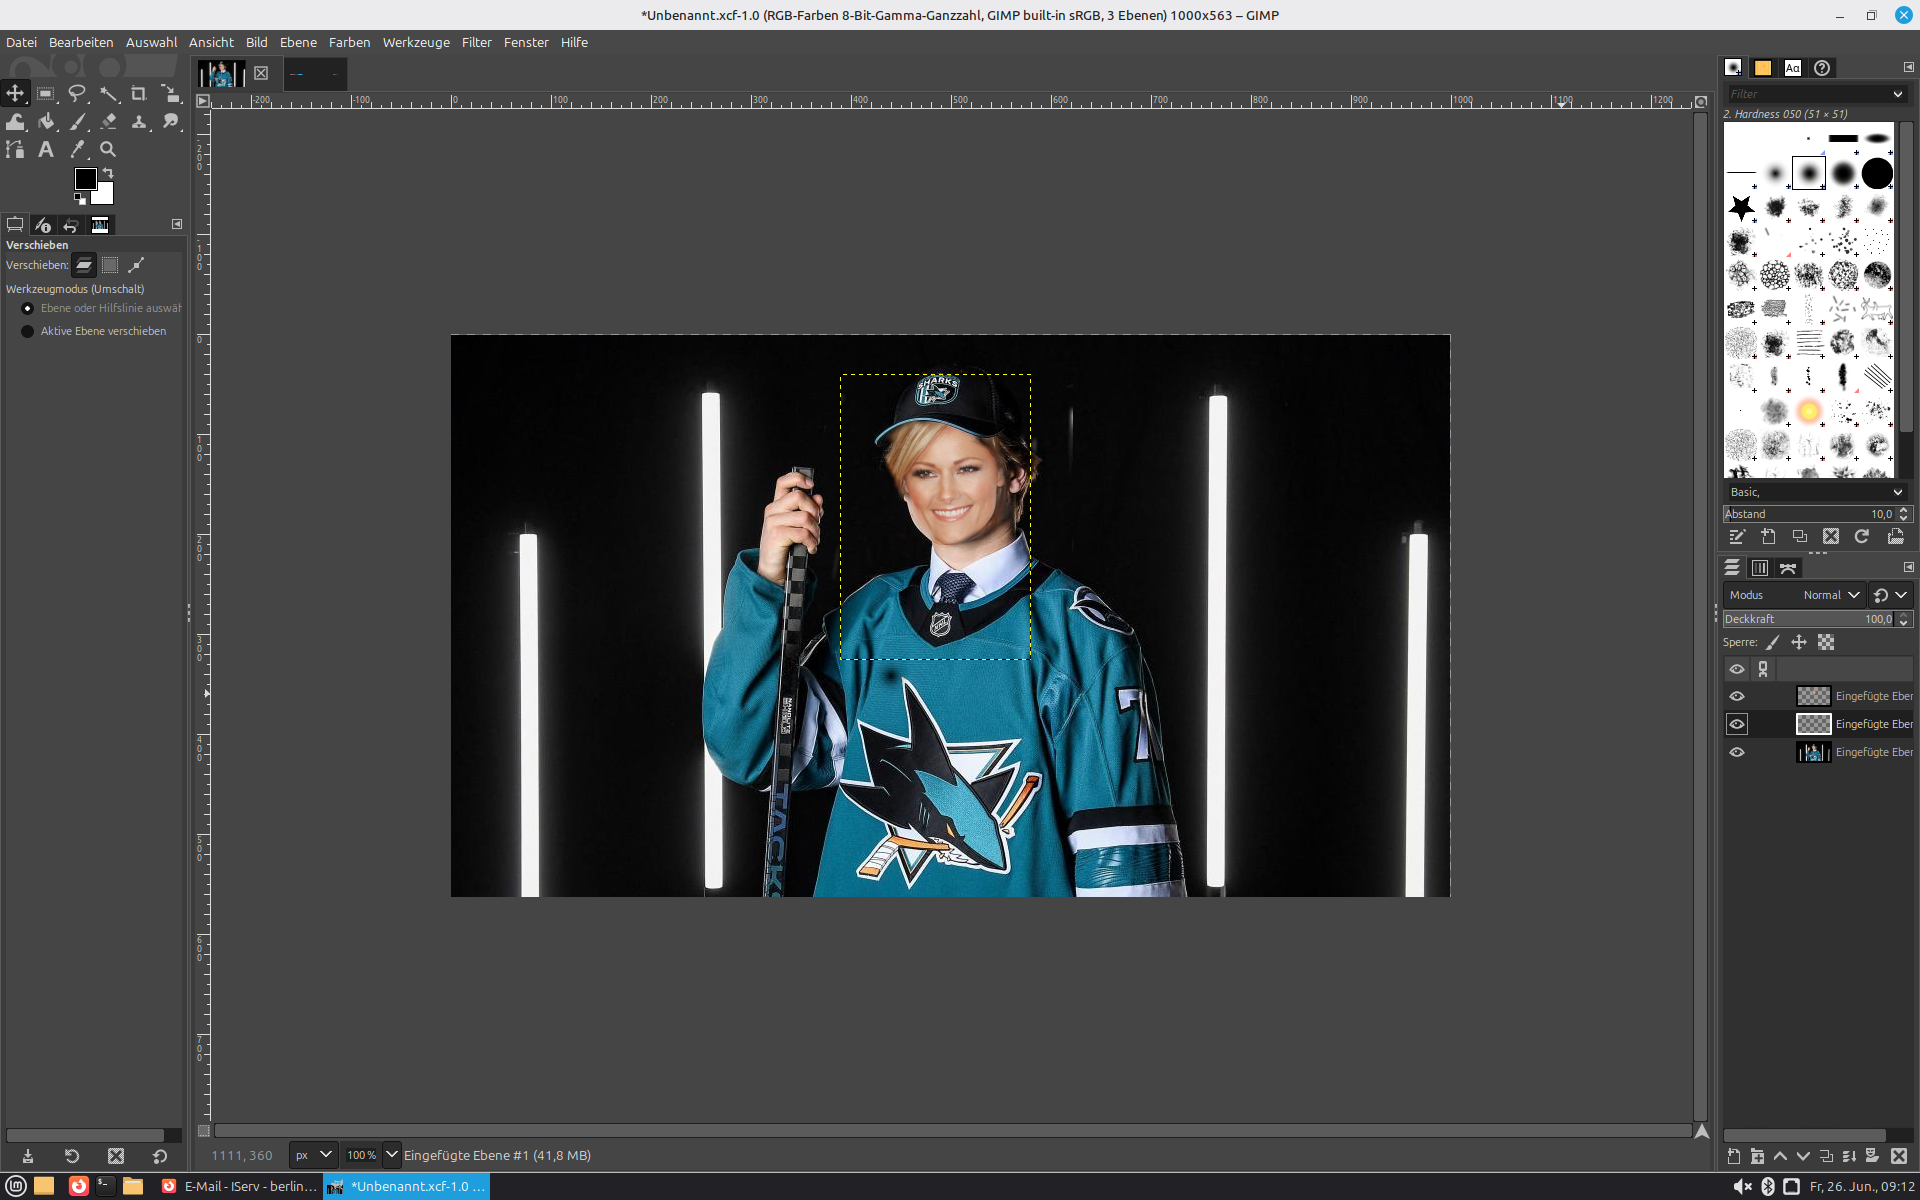
Task: Open the tool options panel configure menu
Action: (177, 224)
